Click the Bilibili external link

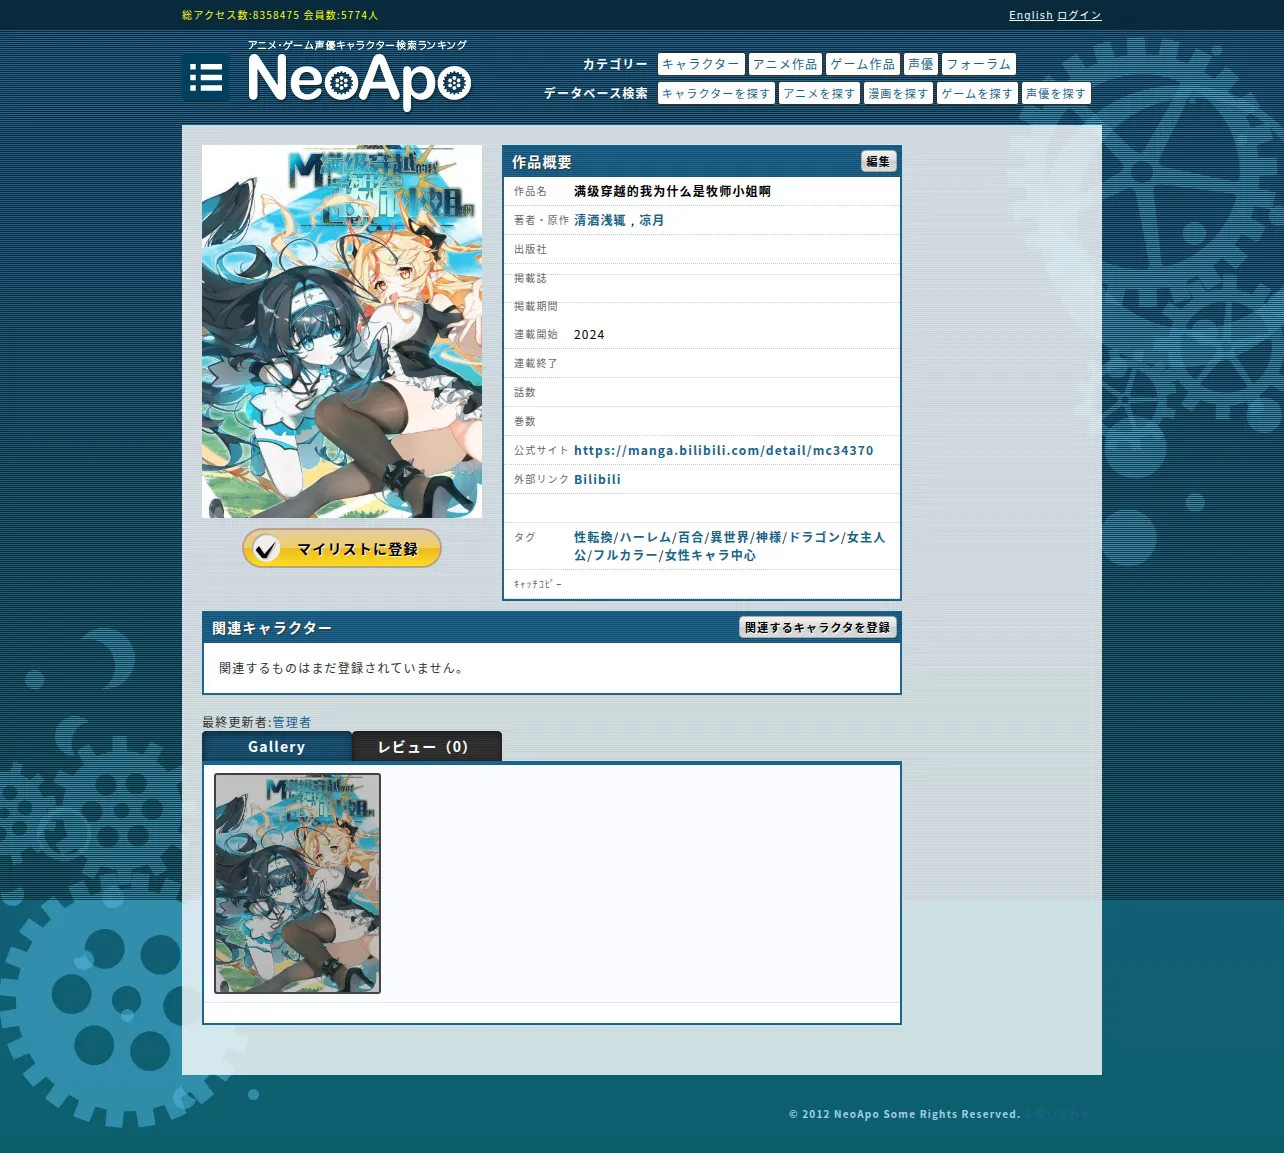tap(597, 479)
